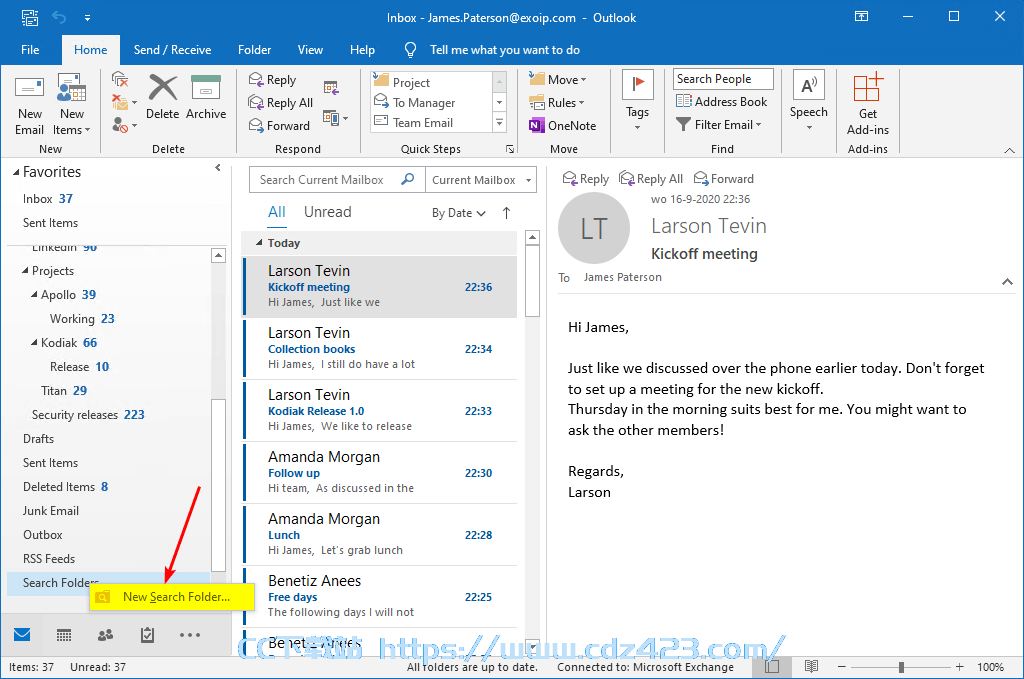The width and height of the screenshot is (1024, 679).
Task: Open People view in navigation bar
Action: pos(105,635)
